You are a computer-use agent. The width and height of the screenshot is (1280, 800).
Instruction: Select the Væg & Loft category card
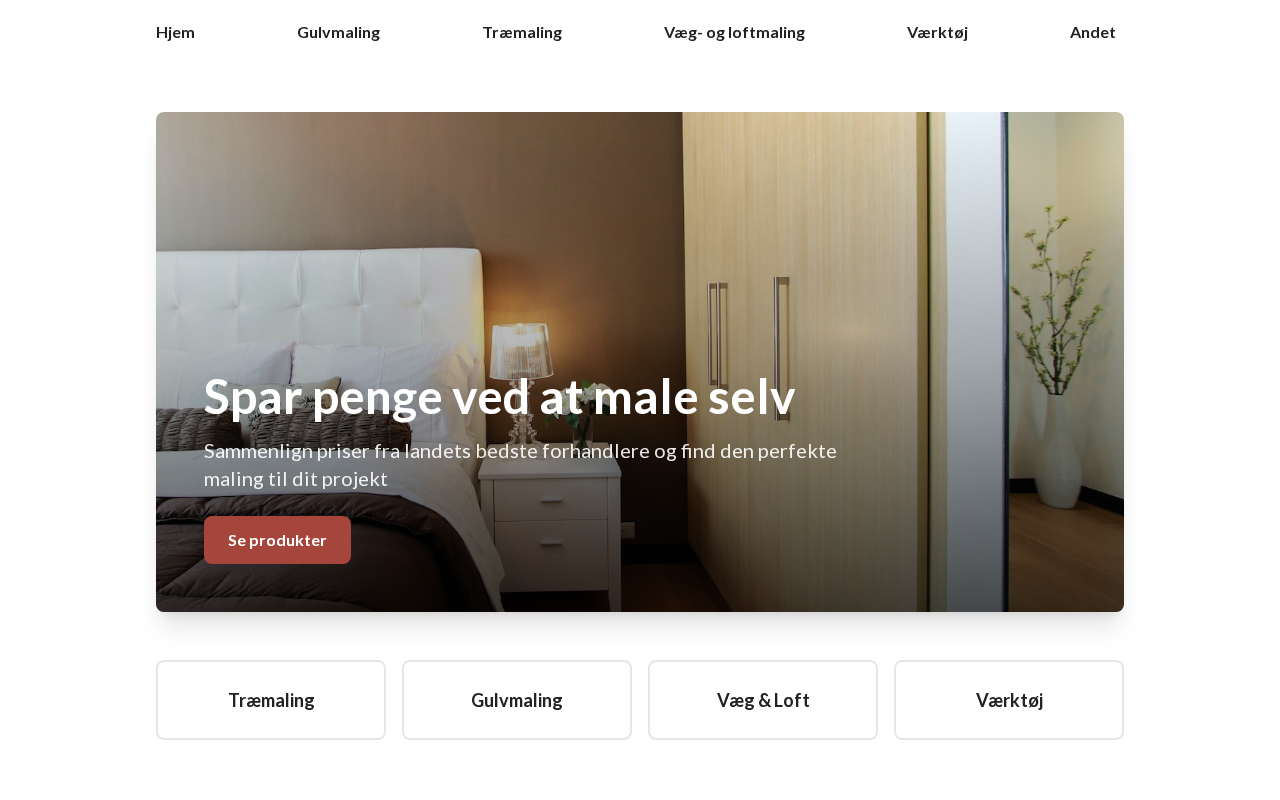(x=763, y=700)
